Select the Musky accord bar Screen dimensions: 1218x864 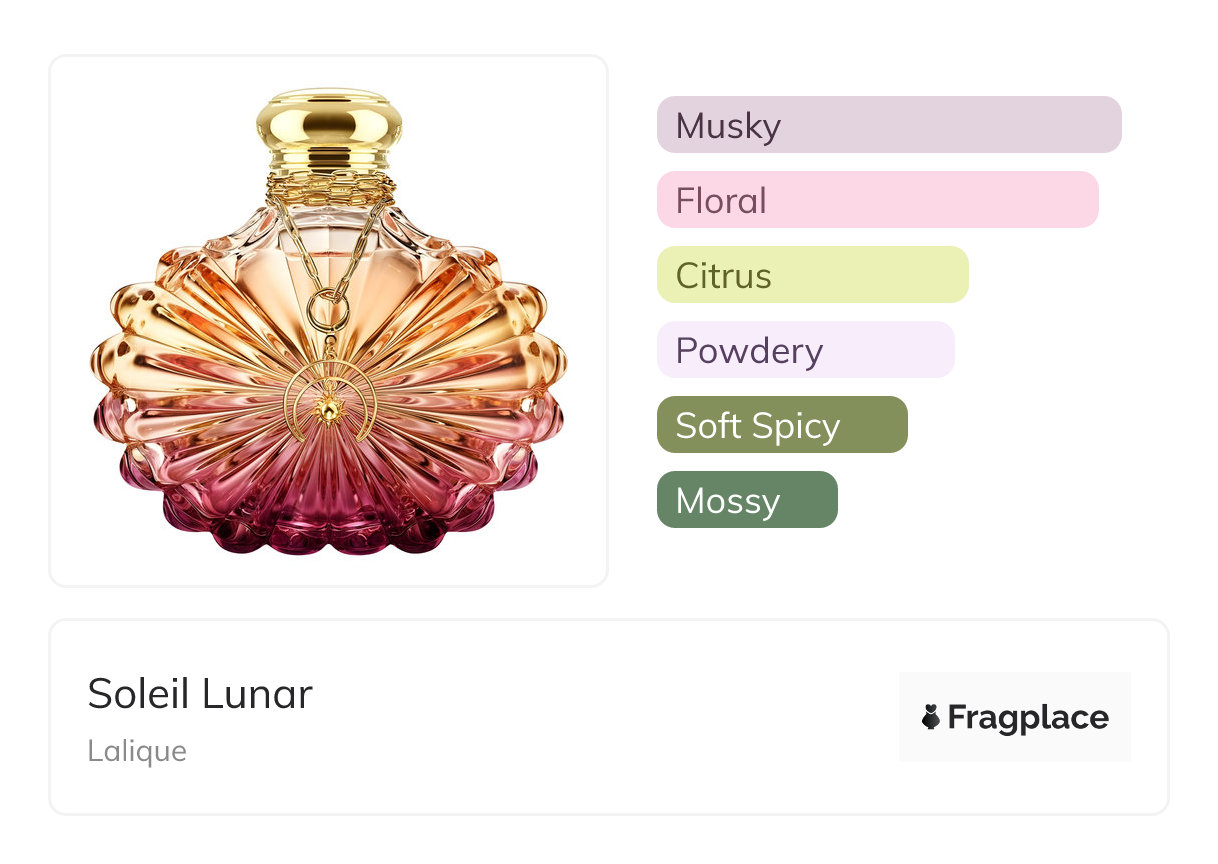point(888,125)
